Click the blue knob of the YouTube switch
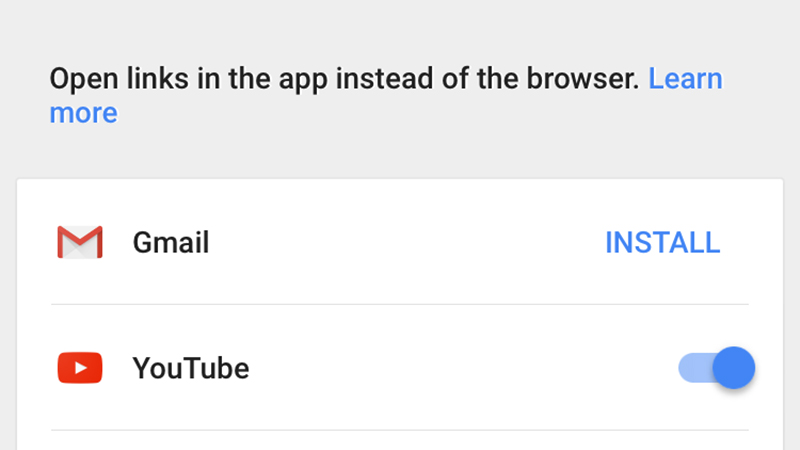This screenshot has width=800, height=450. coord(734,368)
